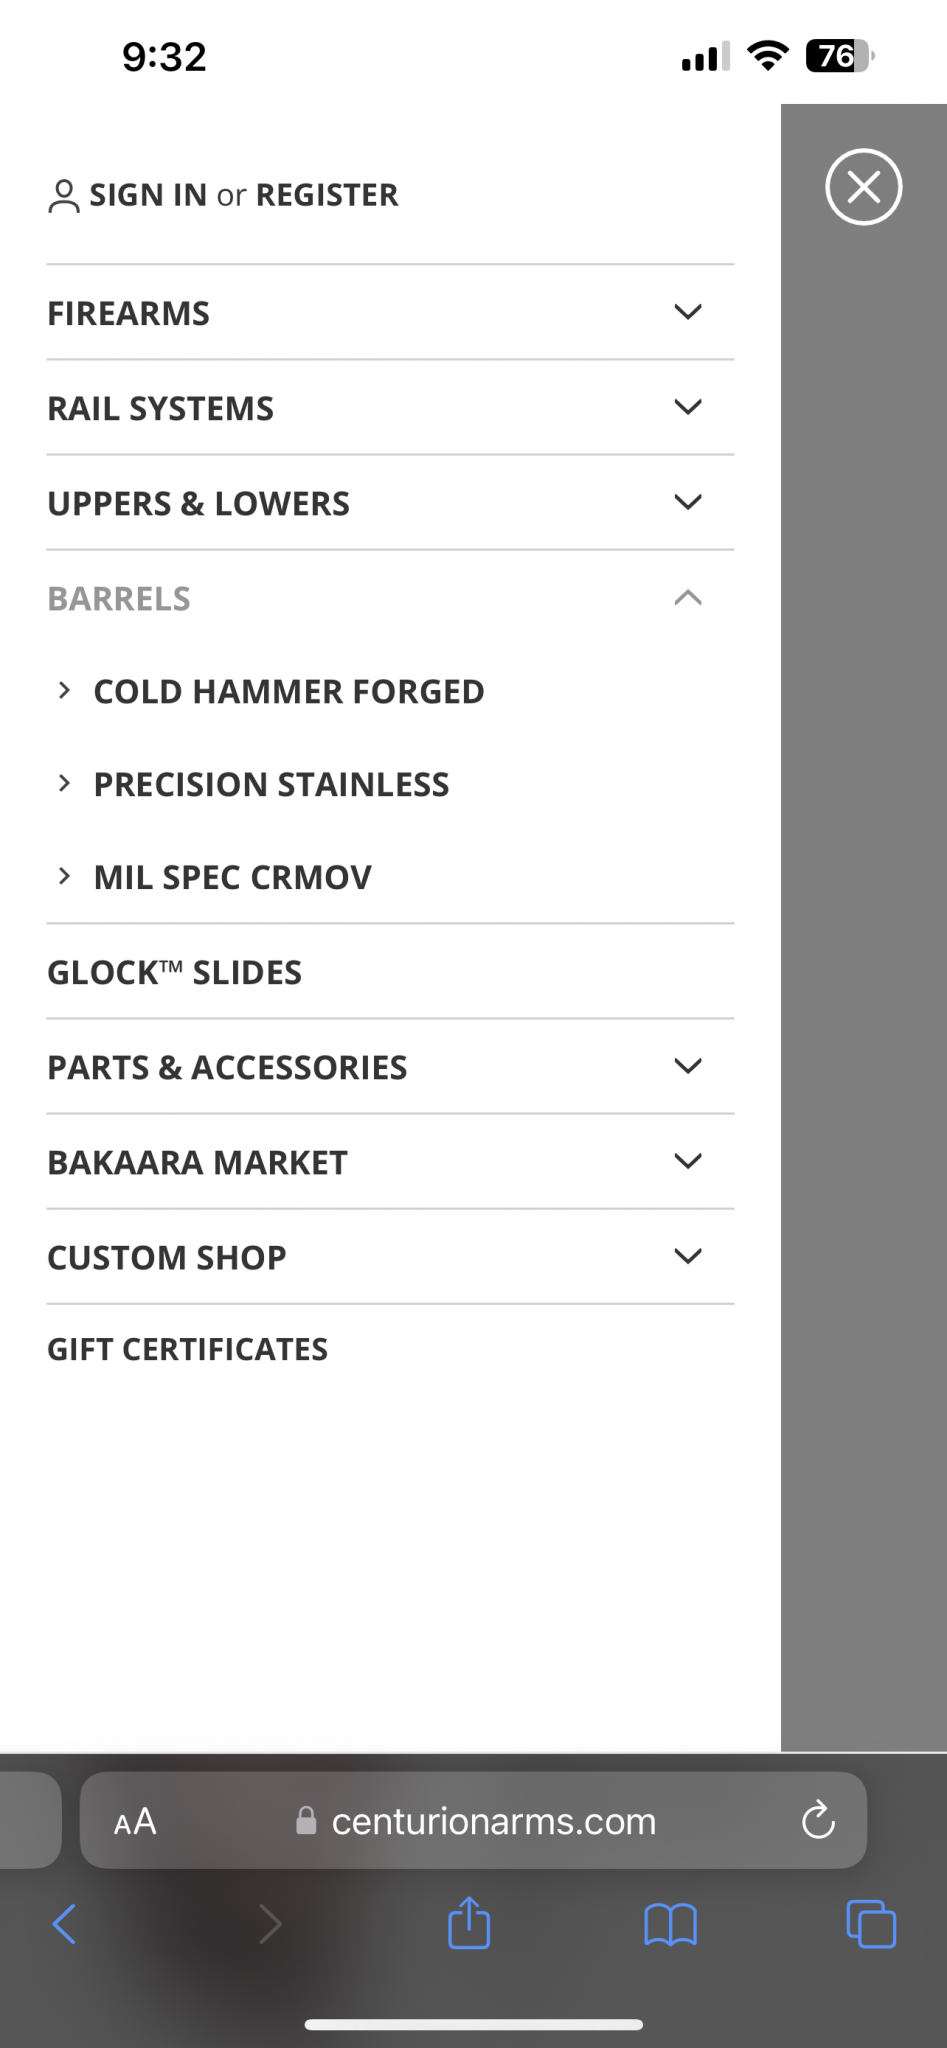This screenshot has height=2048, width=947.
Task: Expand the Rail Systems chevron
Action: (x=688, y=407)
